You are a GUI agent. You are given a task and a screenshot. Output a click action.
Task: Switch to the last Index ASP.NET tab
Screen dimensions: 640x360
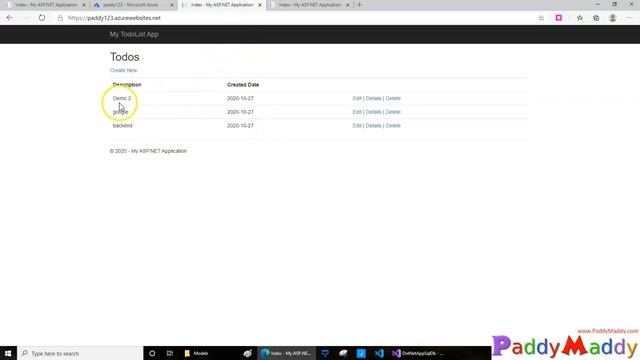(x=310, y=5)
